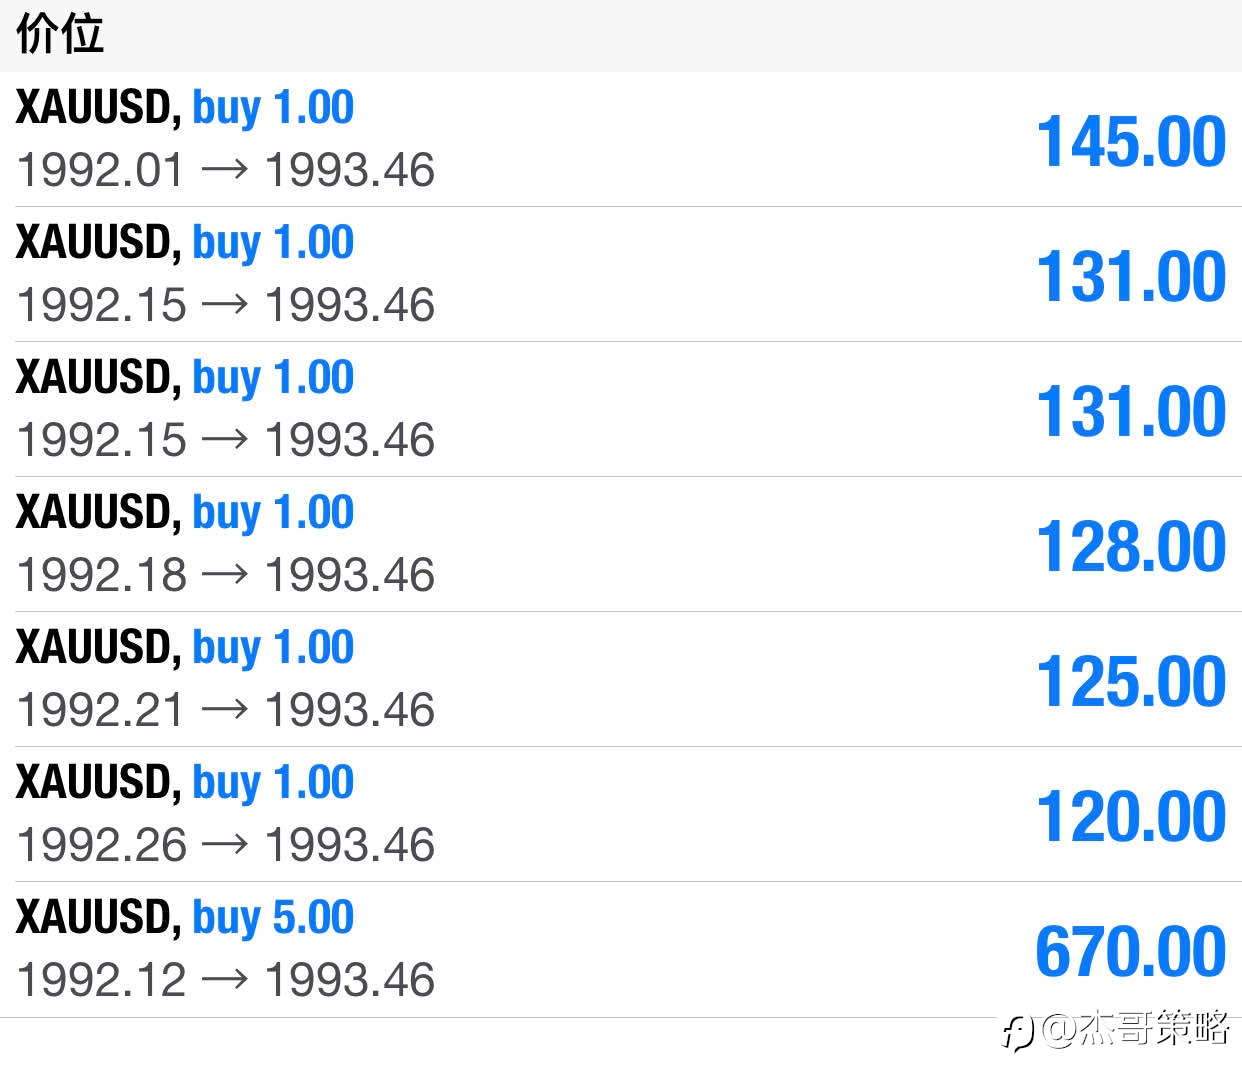Image resolution: width=1242 pixels, height=1090 pixels.
Task: Tap the 125.00 profit amount
Action: coord(1131,681)
